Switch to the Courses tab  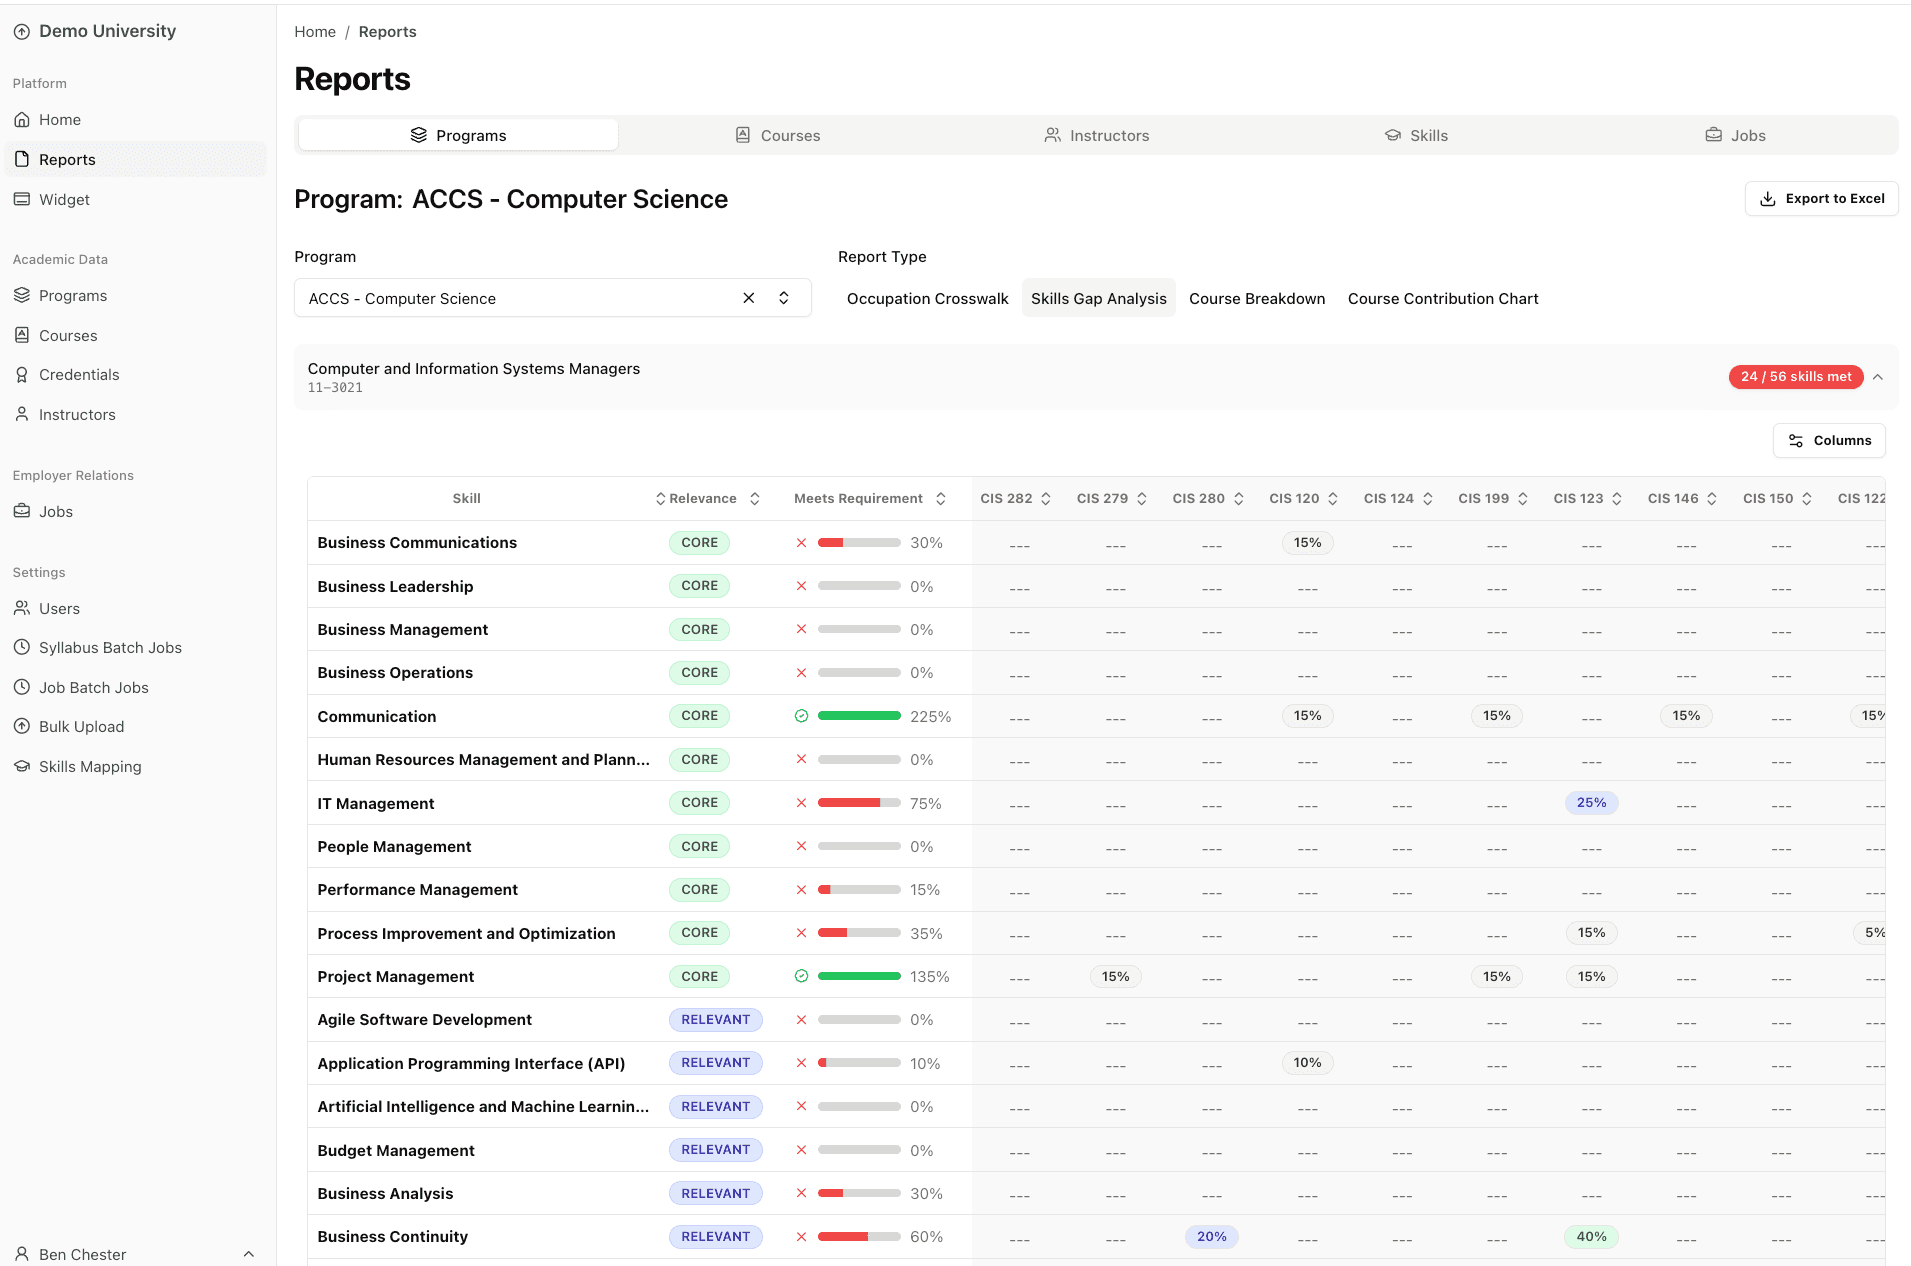pyautogui.click(x=777, y=135)
